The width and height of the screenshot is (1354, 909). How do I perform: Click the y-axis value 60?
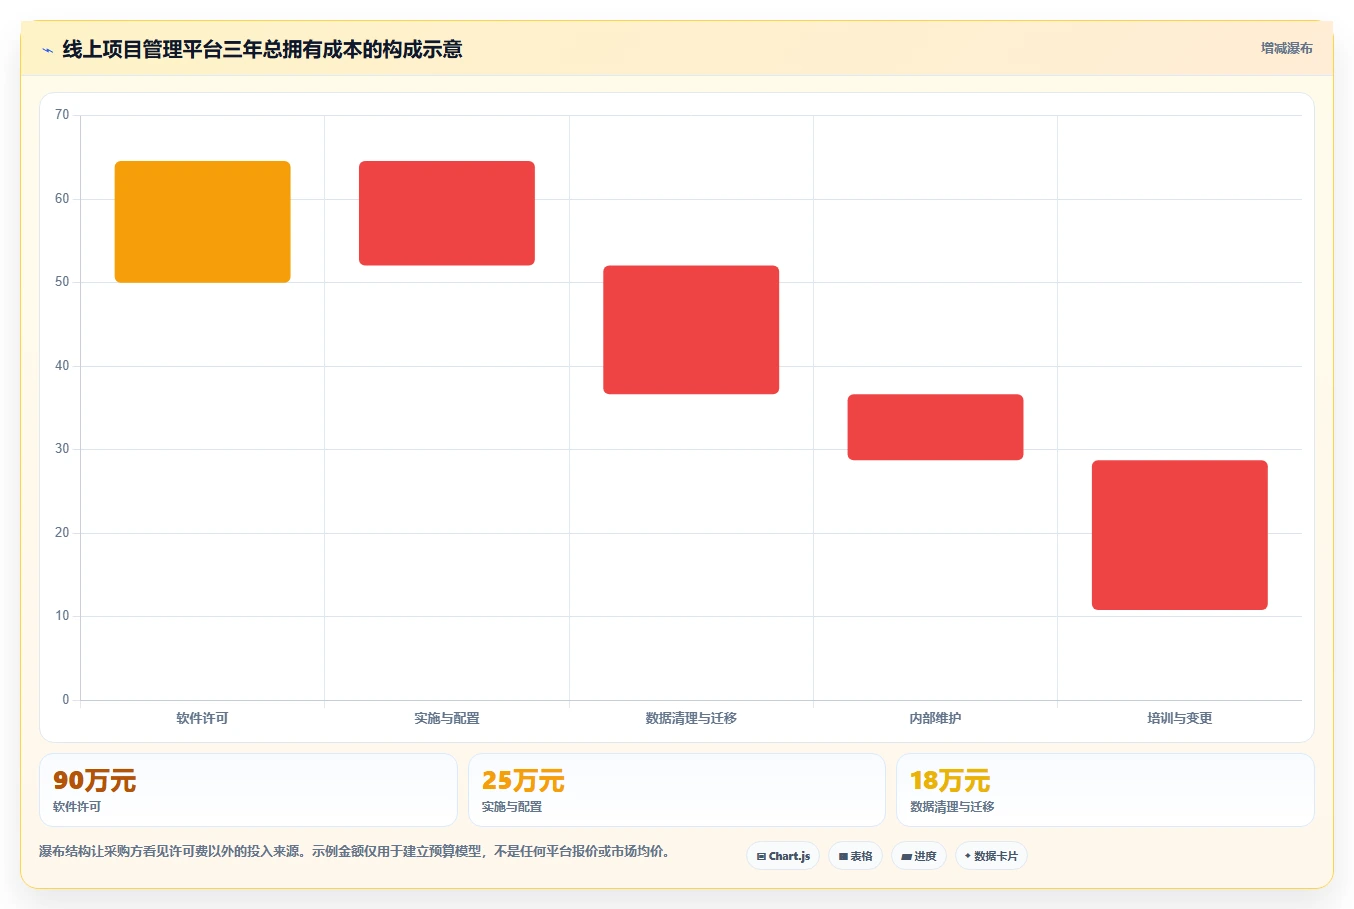[x=62, y=199]
